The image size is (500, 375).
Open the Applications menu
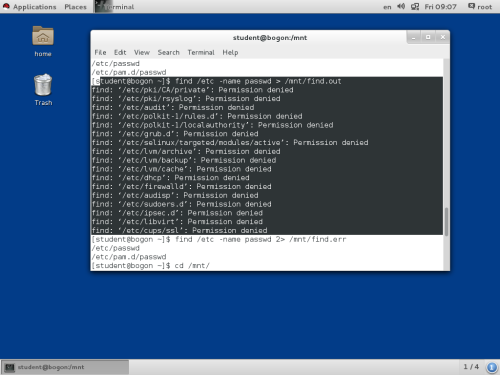tap(34, 7)
